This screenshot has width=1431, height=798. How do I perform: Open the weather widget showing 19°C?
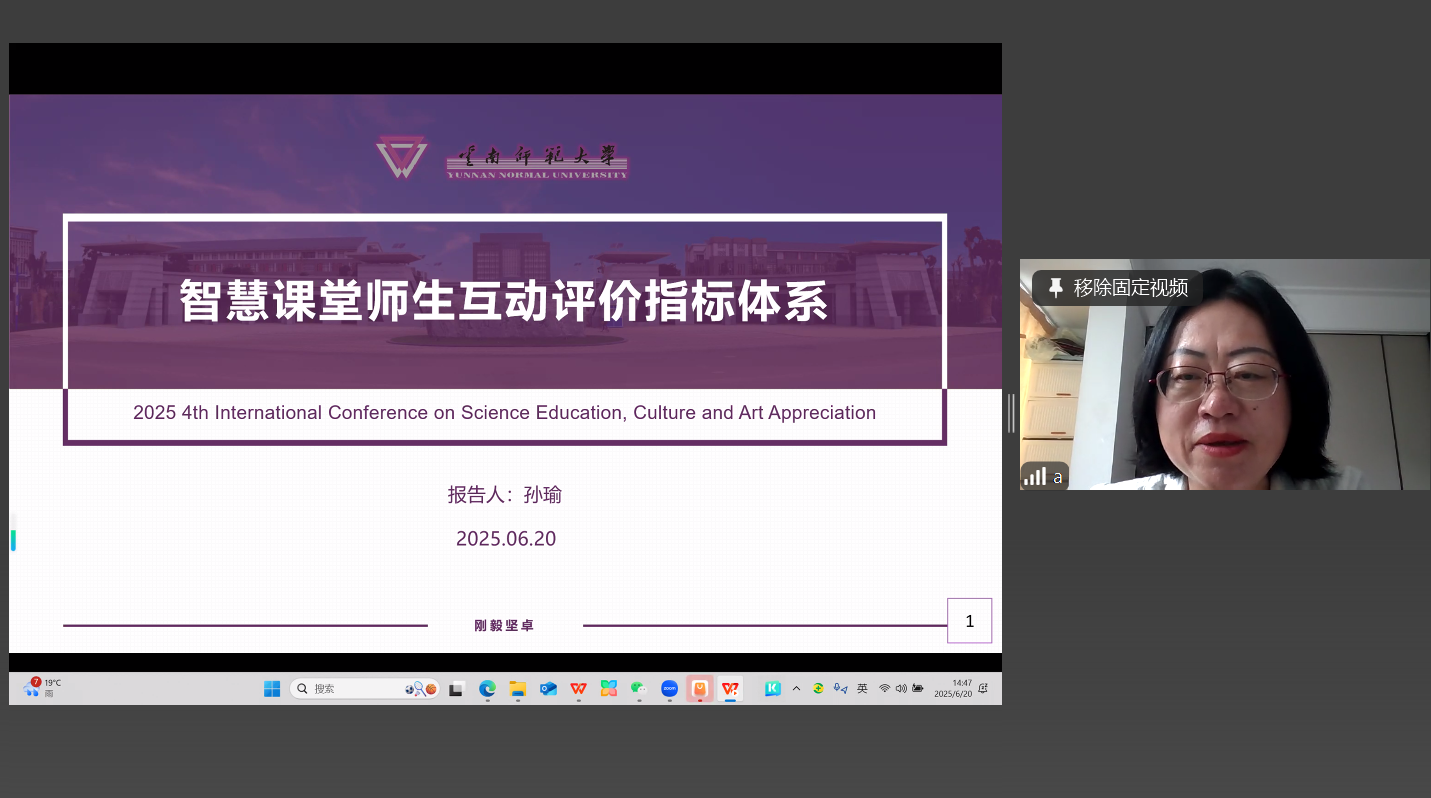[43, 688]
